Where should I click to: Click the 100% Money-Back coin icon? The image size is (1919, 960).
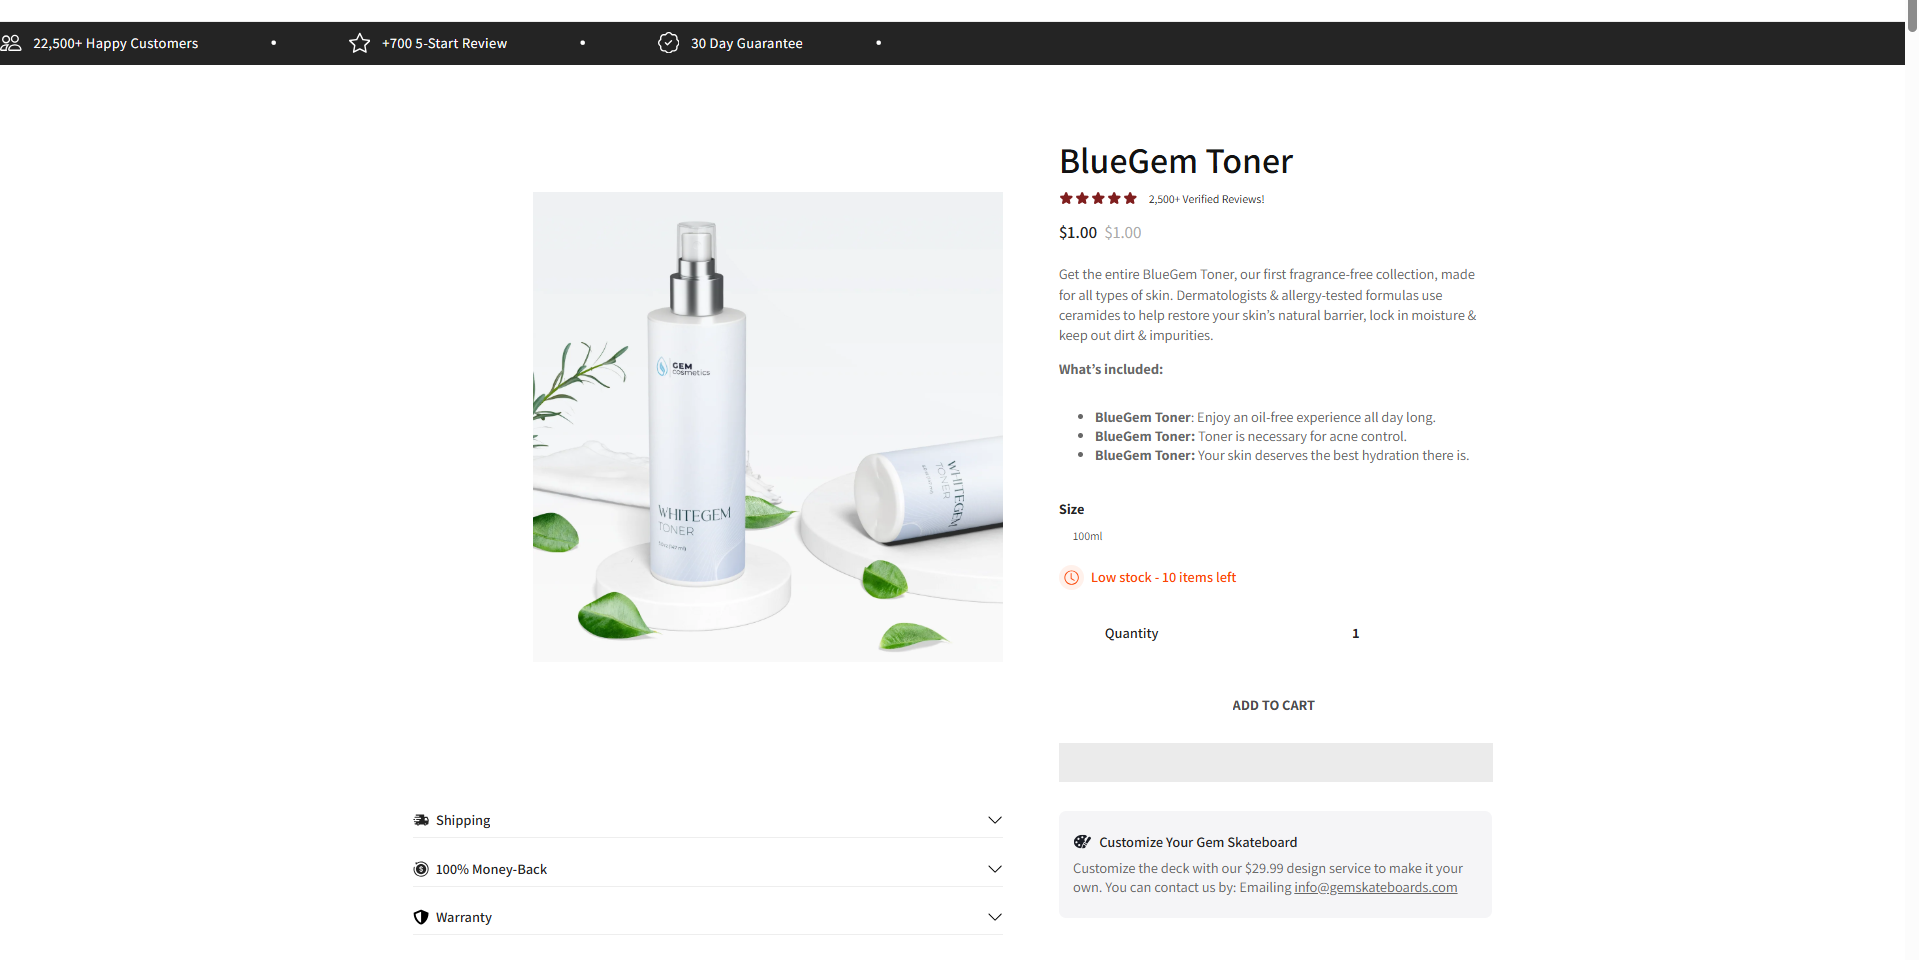pos(421,869)
